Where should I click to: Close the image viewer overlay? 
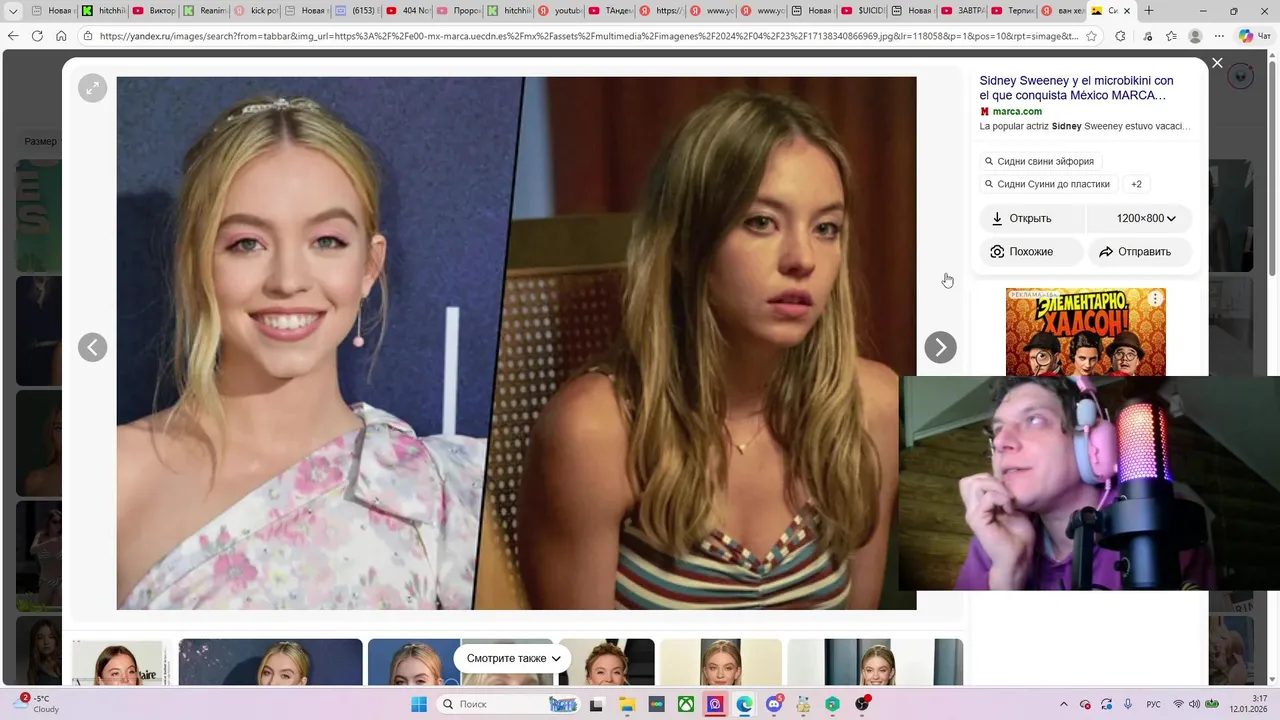(1217, 63)
